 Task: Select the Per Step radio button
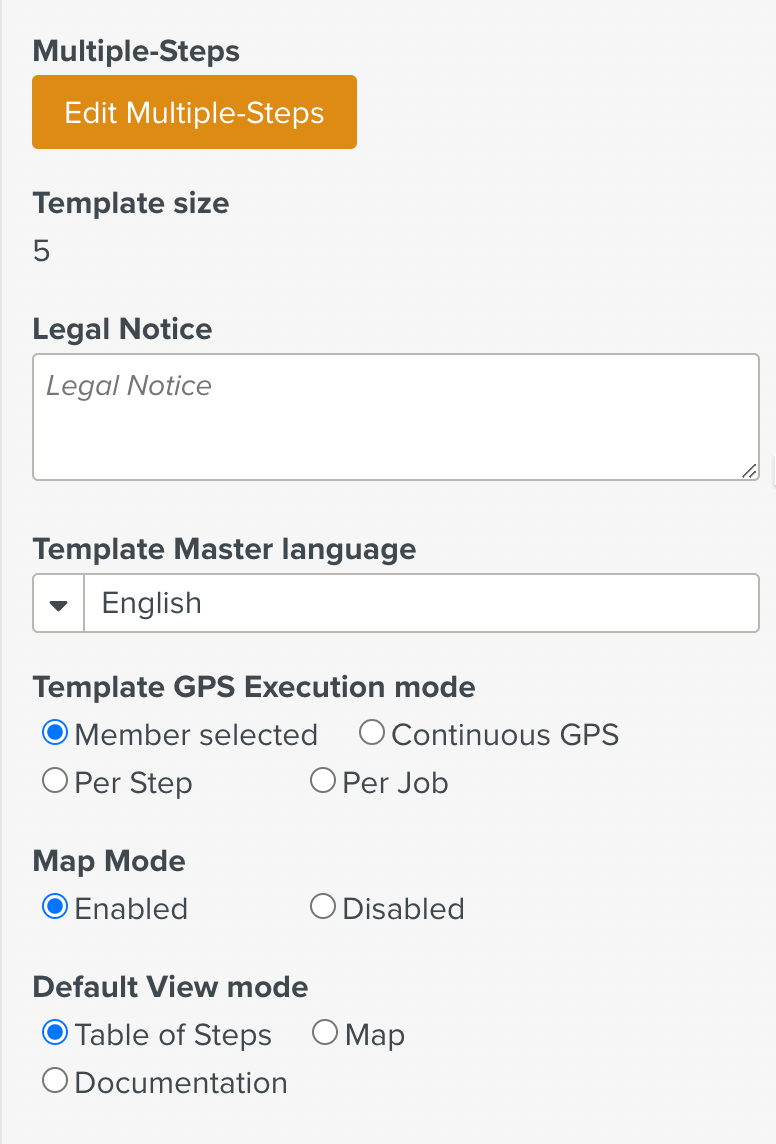tap(54, 781)
